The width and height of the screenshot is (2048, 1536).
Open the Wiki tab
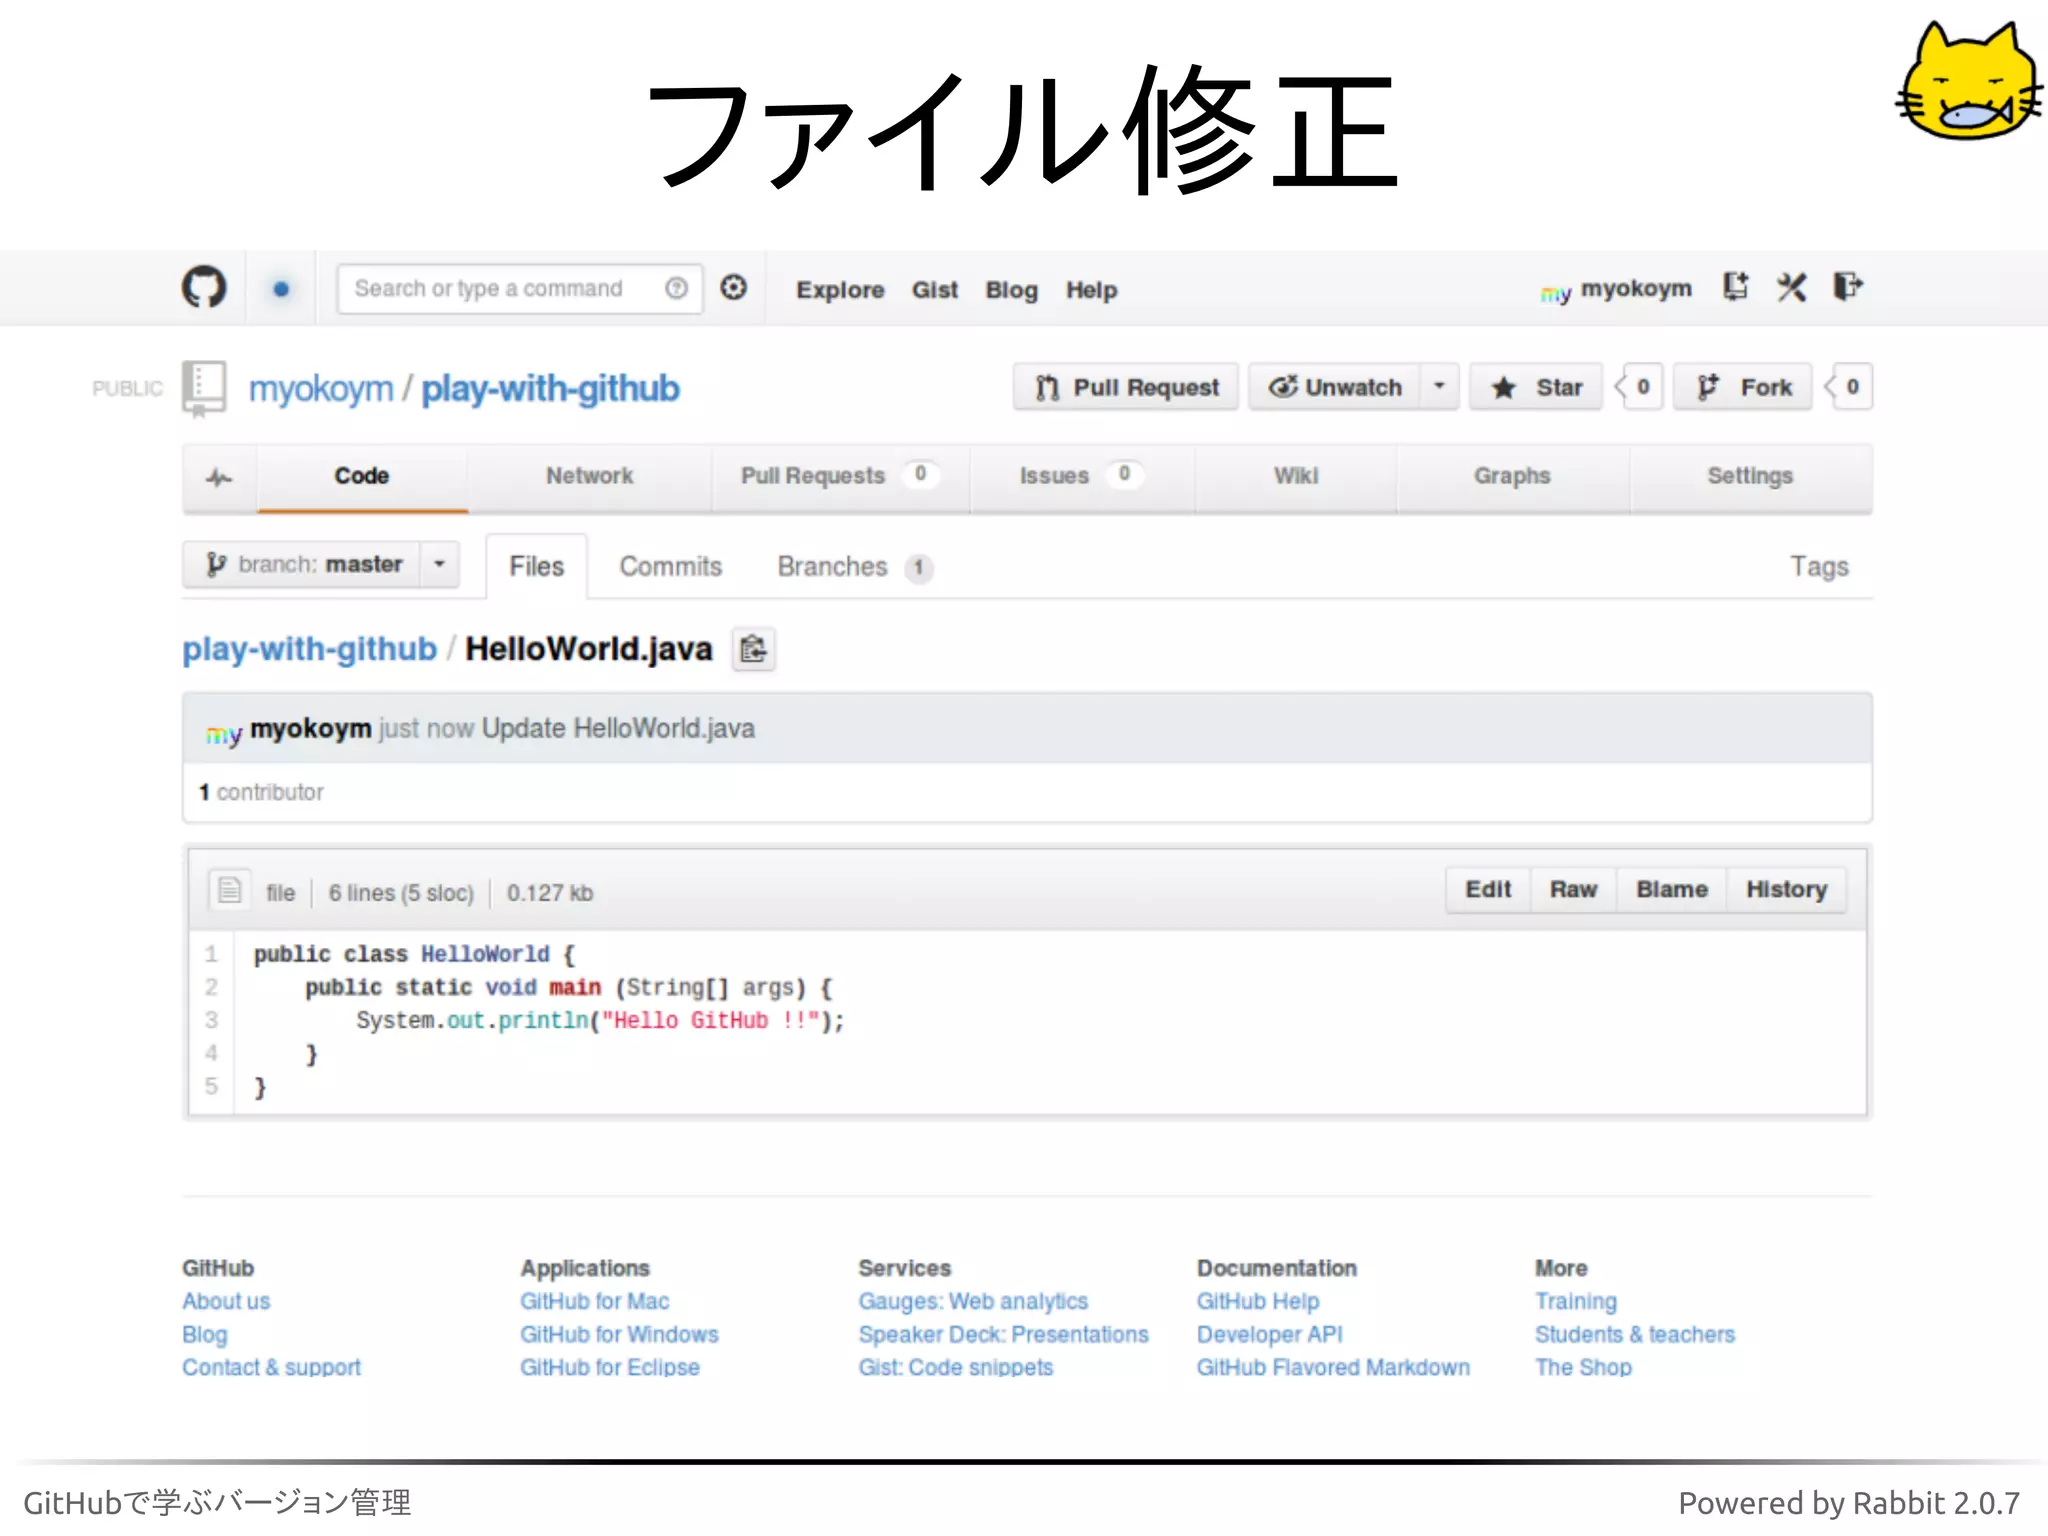pyautogui.click(x=1296, y=476)
